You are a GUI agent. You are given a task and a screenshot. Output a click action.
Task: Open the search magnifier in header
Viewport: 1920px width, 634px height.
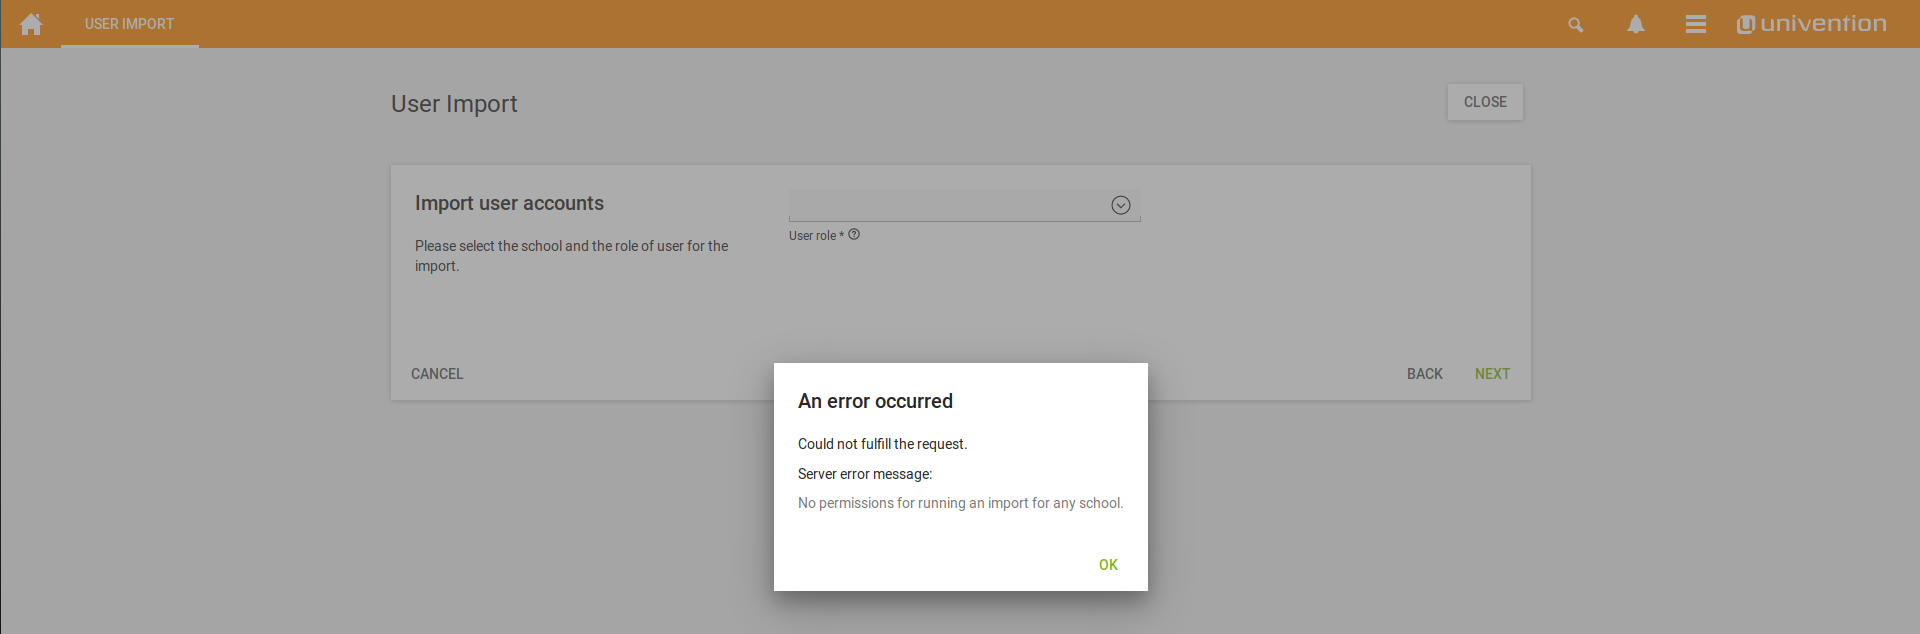tap(1575, 25)
